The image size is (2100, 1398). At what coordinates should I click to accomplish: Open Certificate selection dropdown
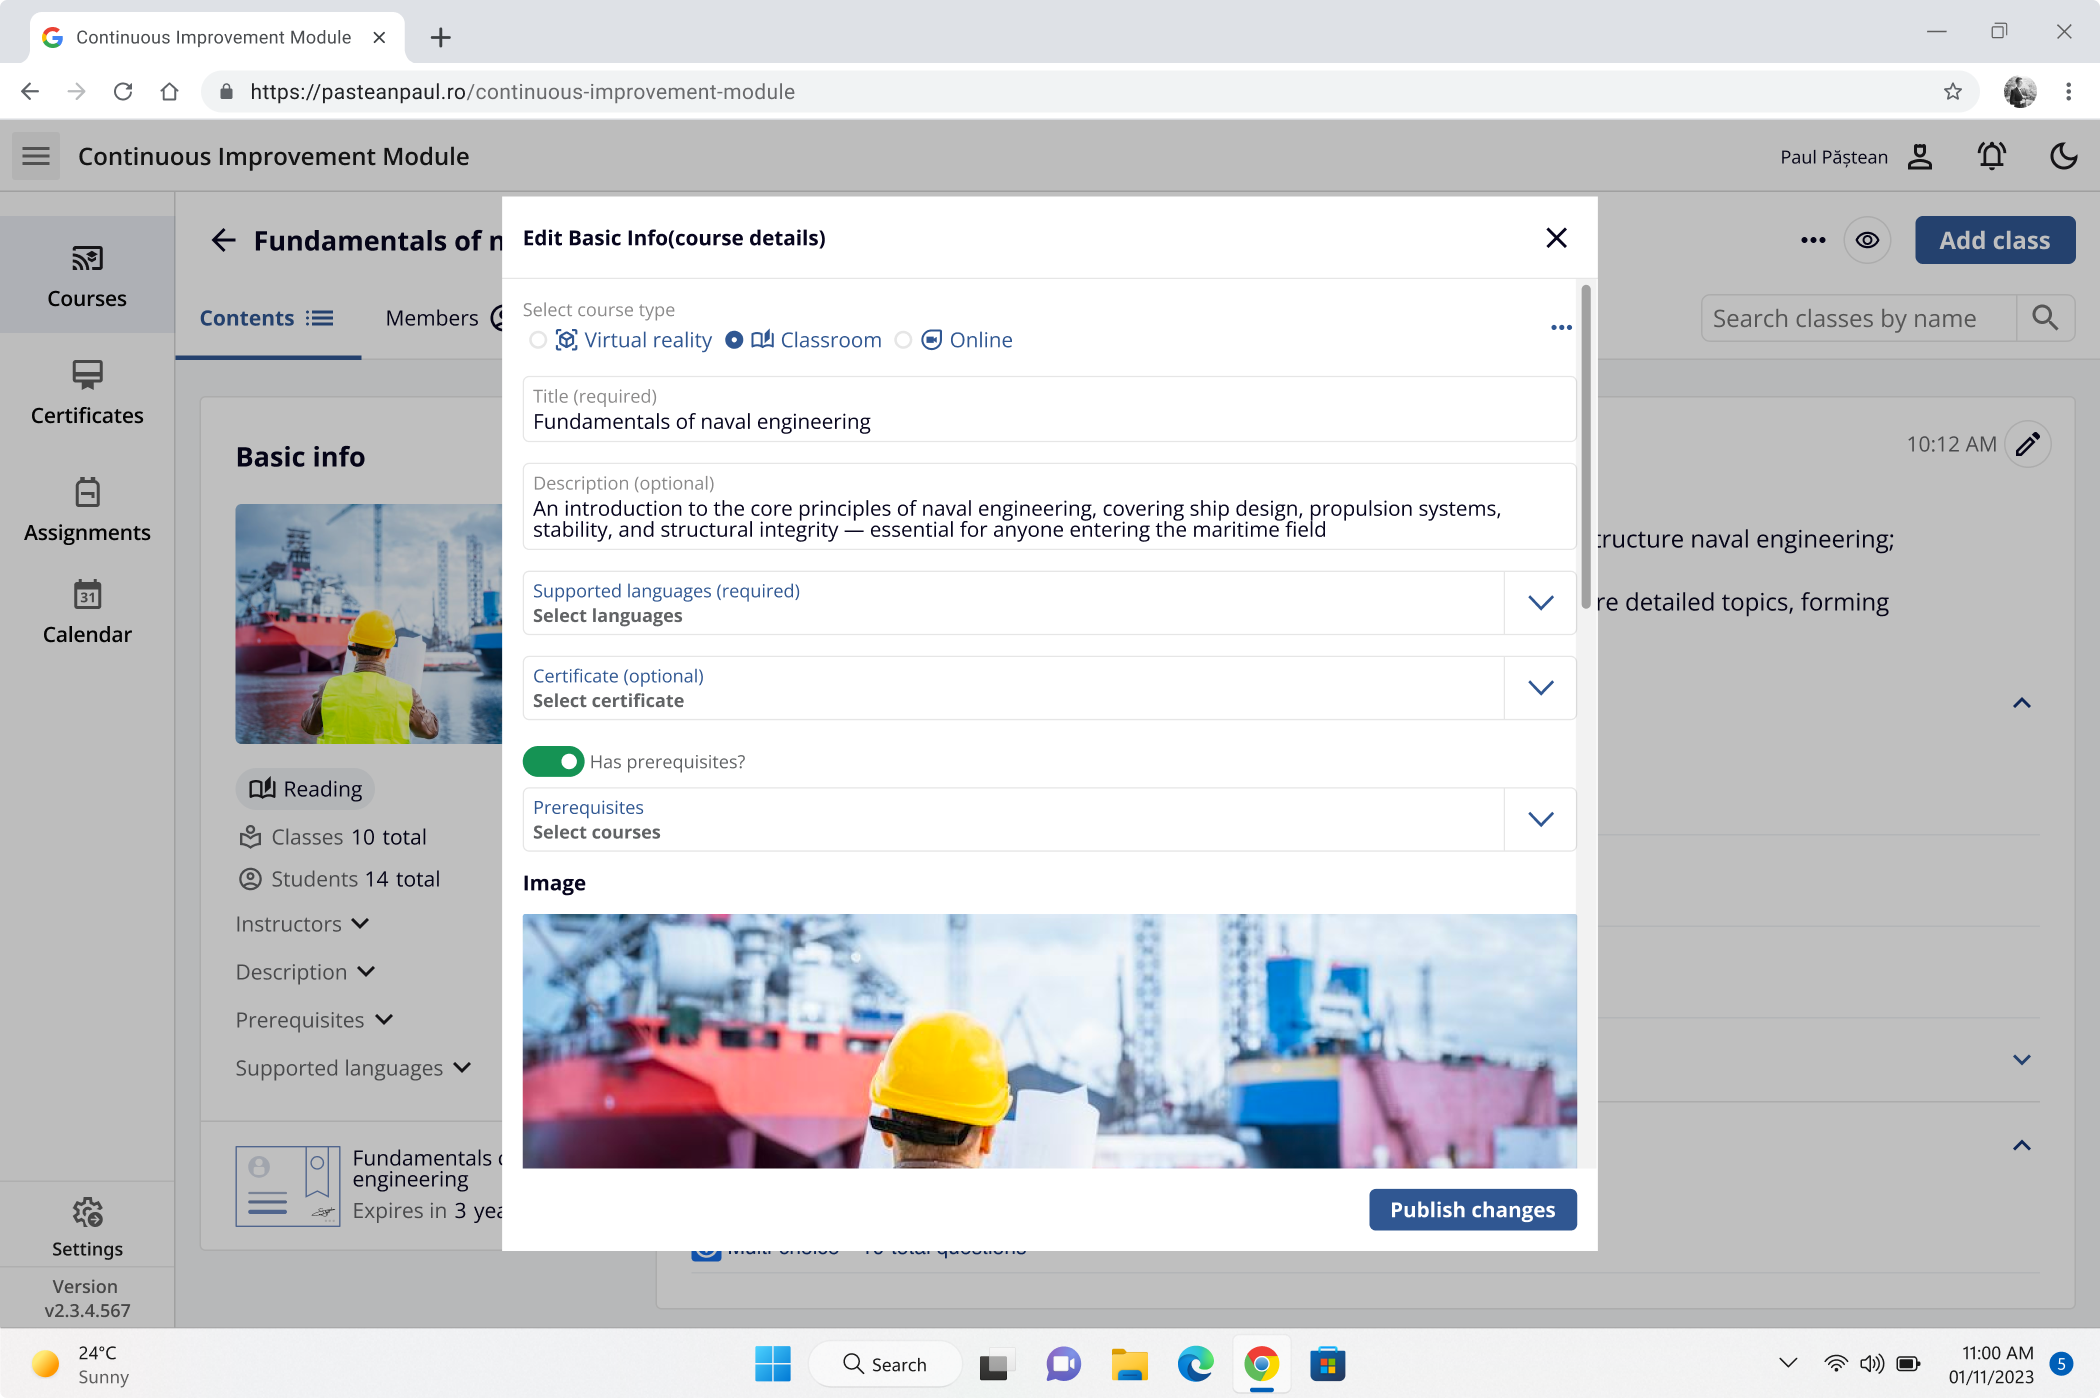point(1540,688)
